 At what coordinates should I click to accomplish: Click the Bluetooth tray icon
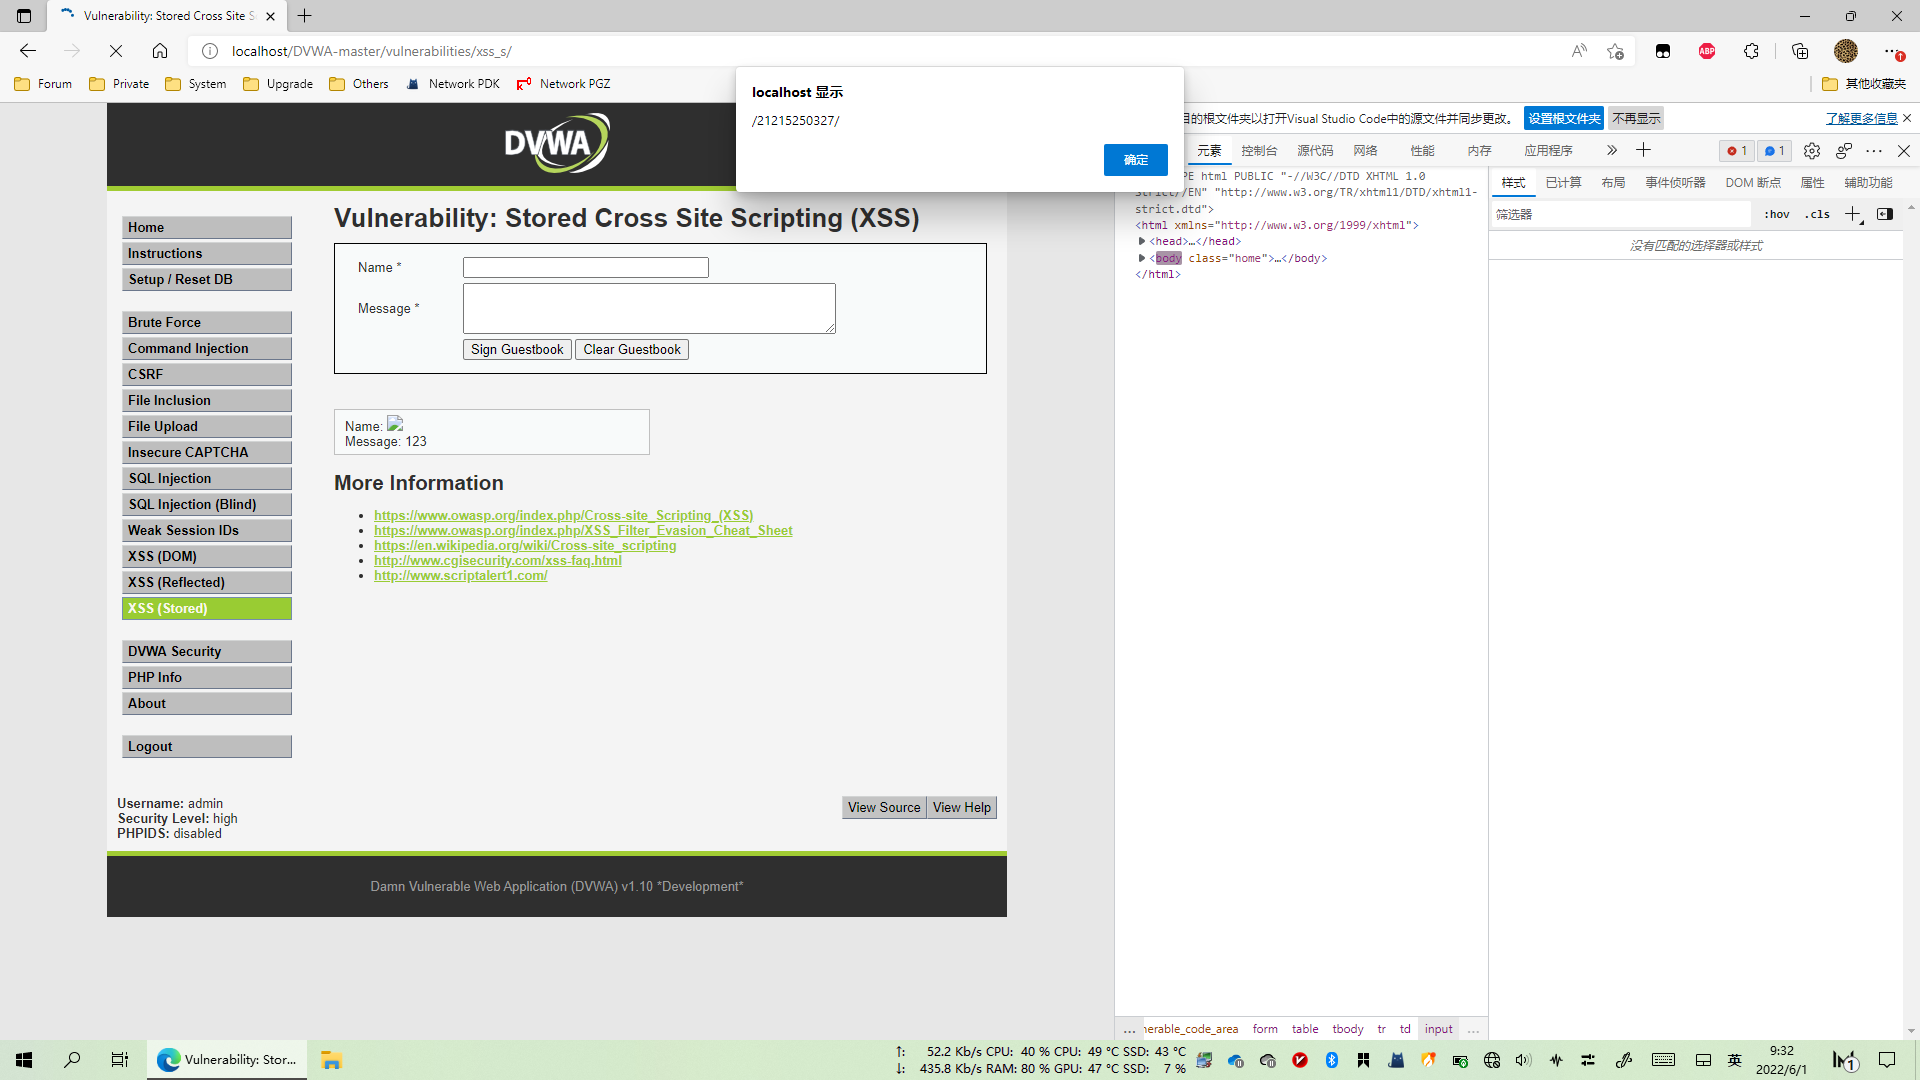coord(1332,1060)
